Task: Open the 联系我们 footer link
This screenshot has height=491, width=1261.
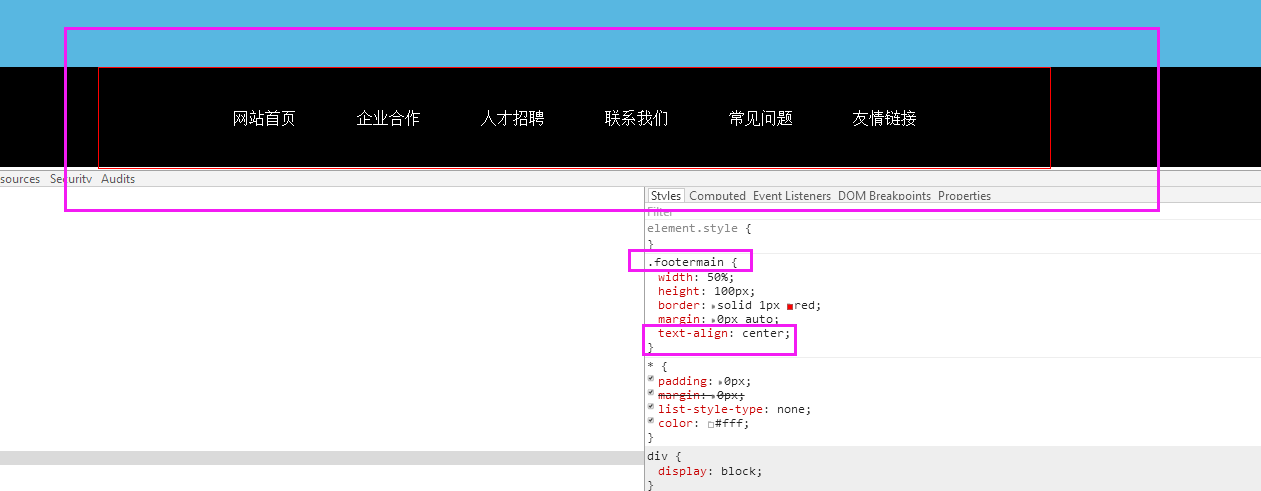Action: coord(636,118)
